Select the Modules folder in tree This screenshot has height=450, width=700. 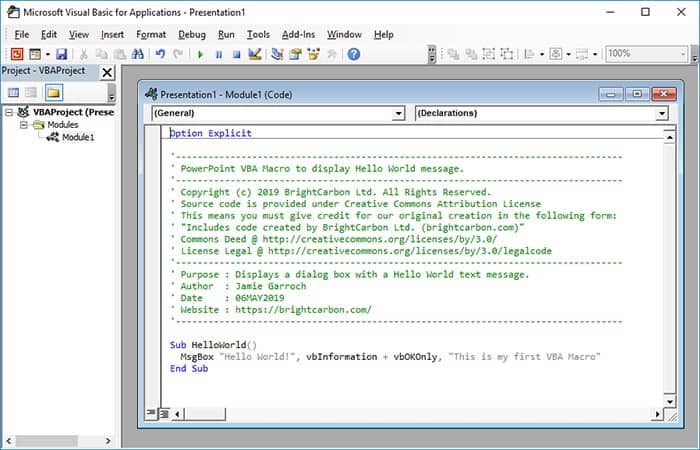click(x=62, y=125)
